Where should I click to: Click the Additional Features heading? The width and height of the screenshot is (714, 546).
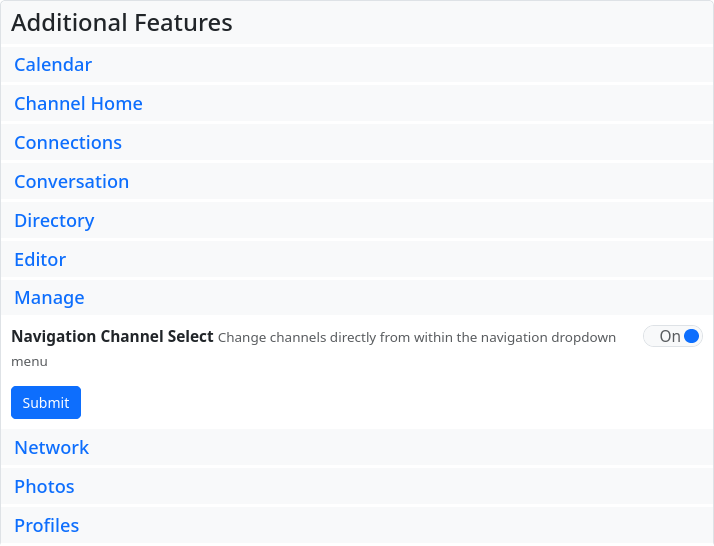point(122,23)
